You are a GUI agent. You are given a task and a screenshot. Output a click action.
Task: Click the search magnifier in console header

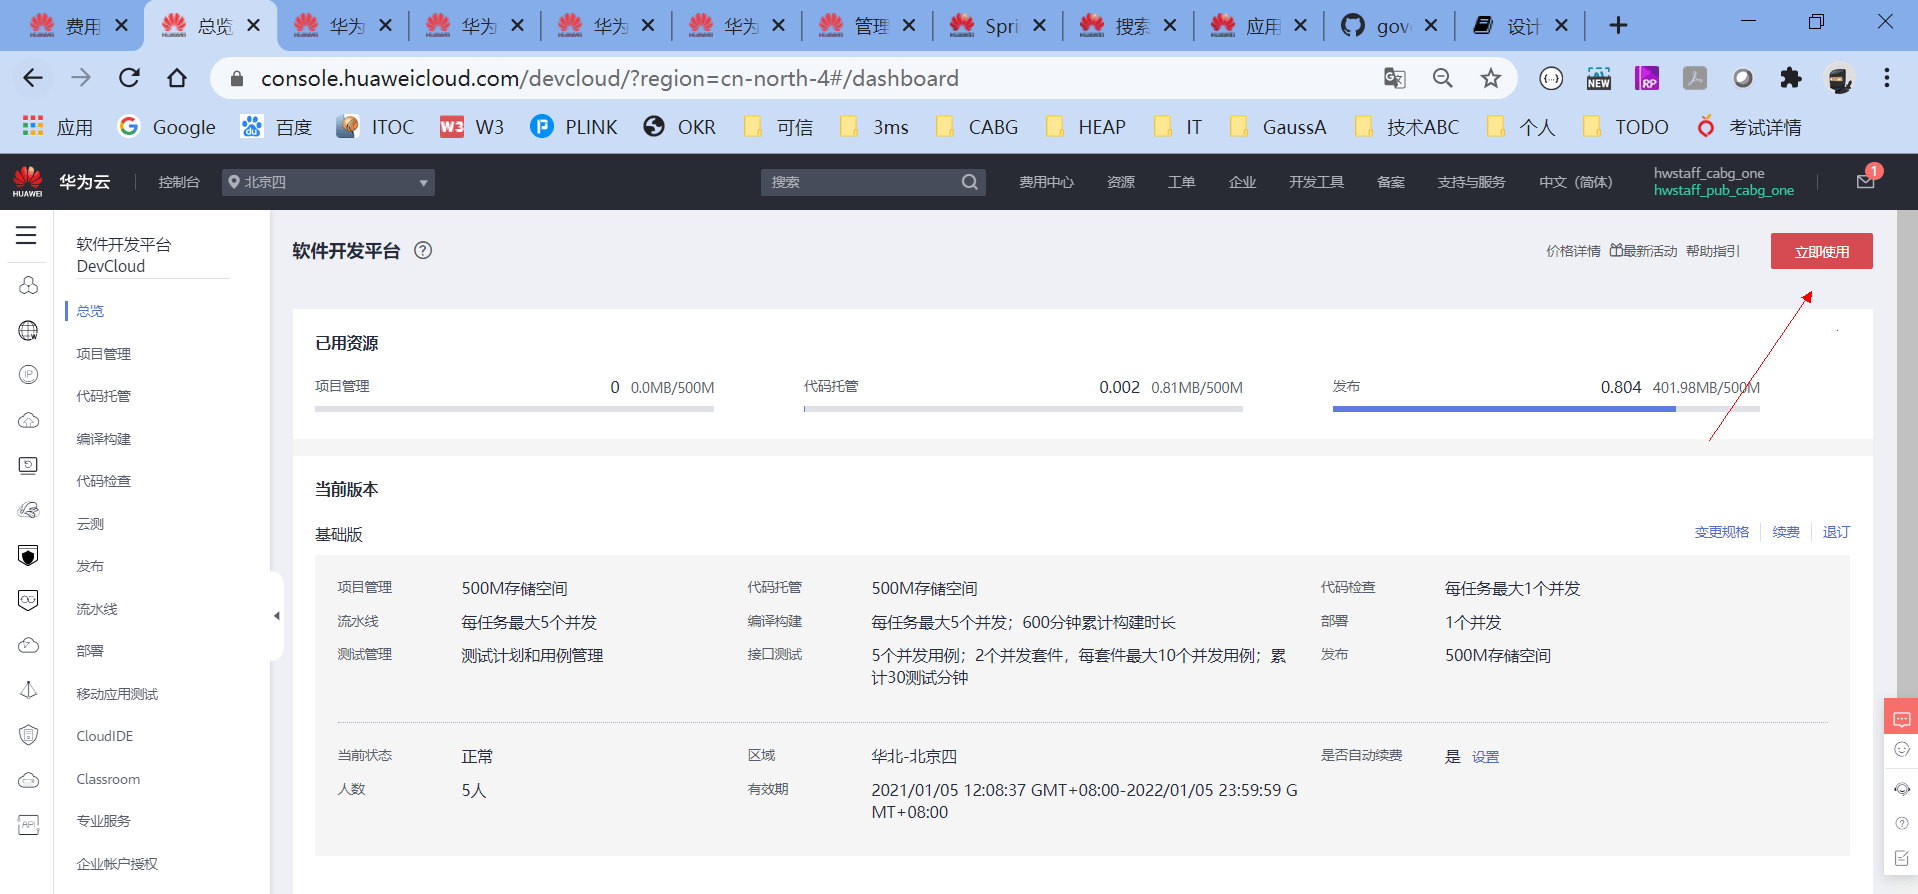969,182
